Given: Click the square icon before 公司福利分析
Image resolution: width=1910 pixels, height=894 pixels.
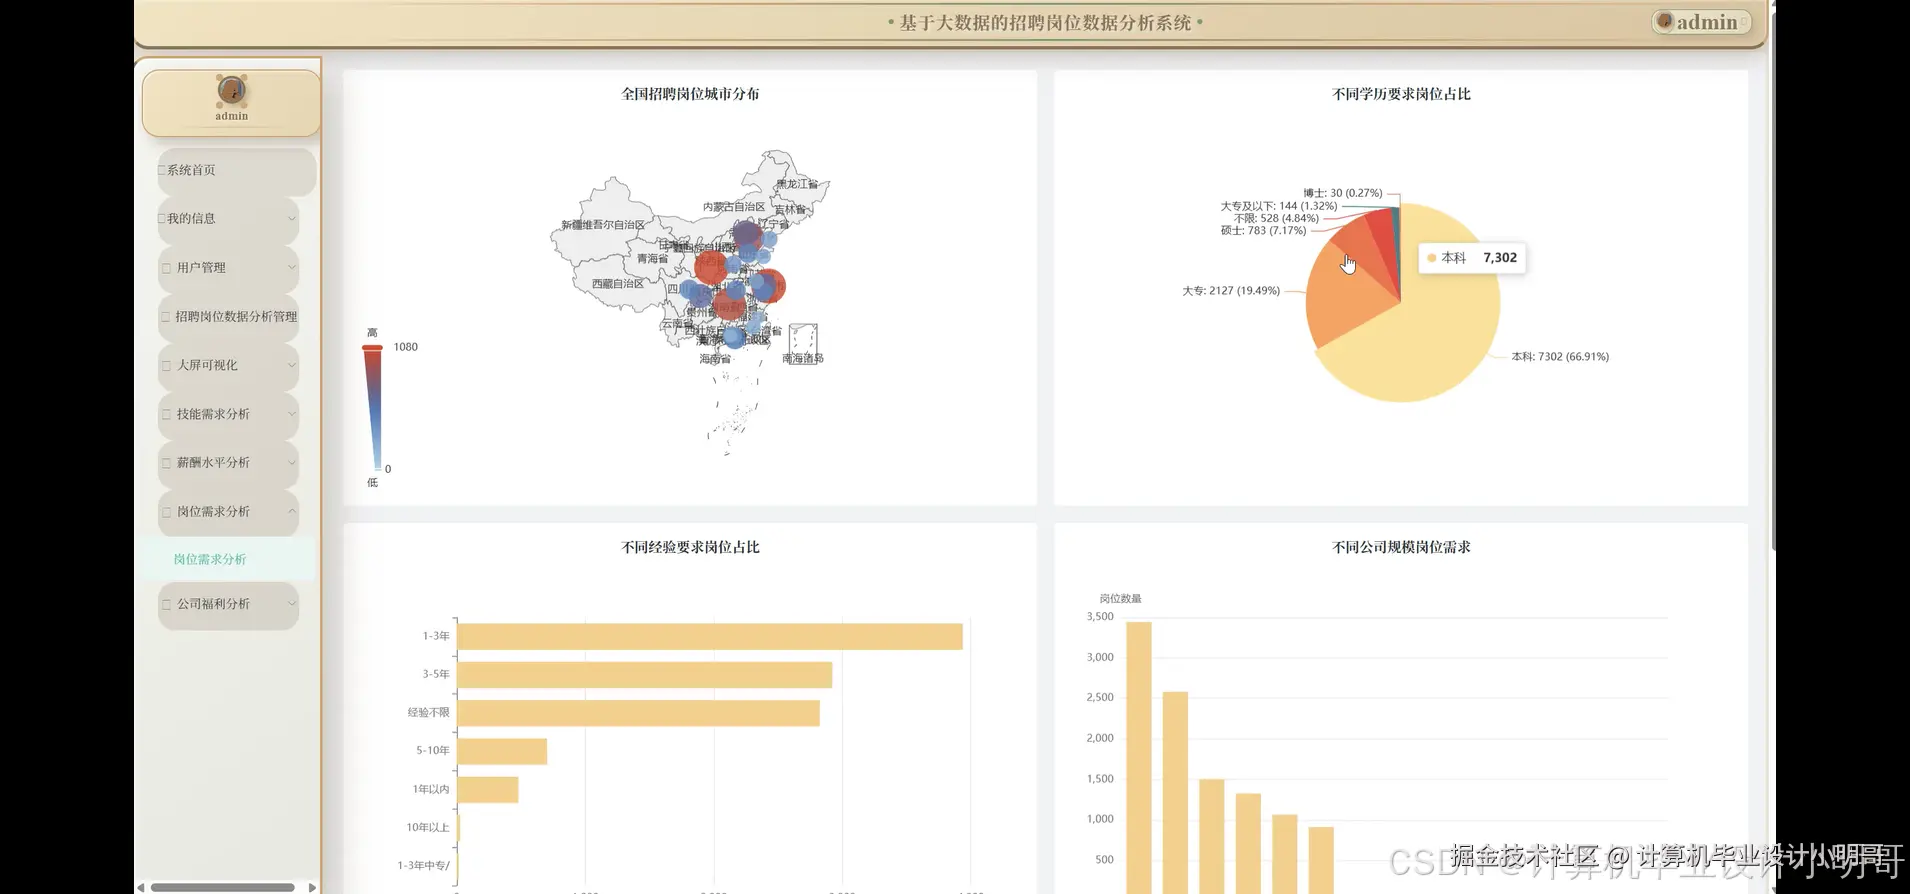Looking at the screenshot, I should pos(166,604).
